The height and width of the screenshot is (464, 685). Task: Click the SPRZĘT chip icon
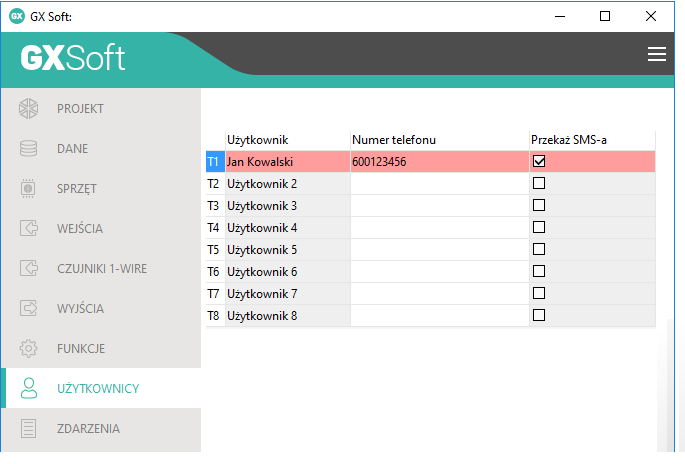[29, 188]
